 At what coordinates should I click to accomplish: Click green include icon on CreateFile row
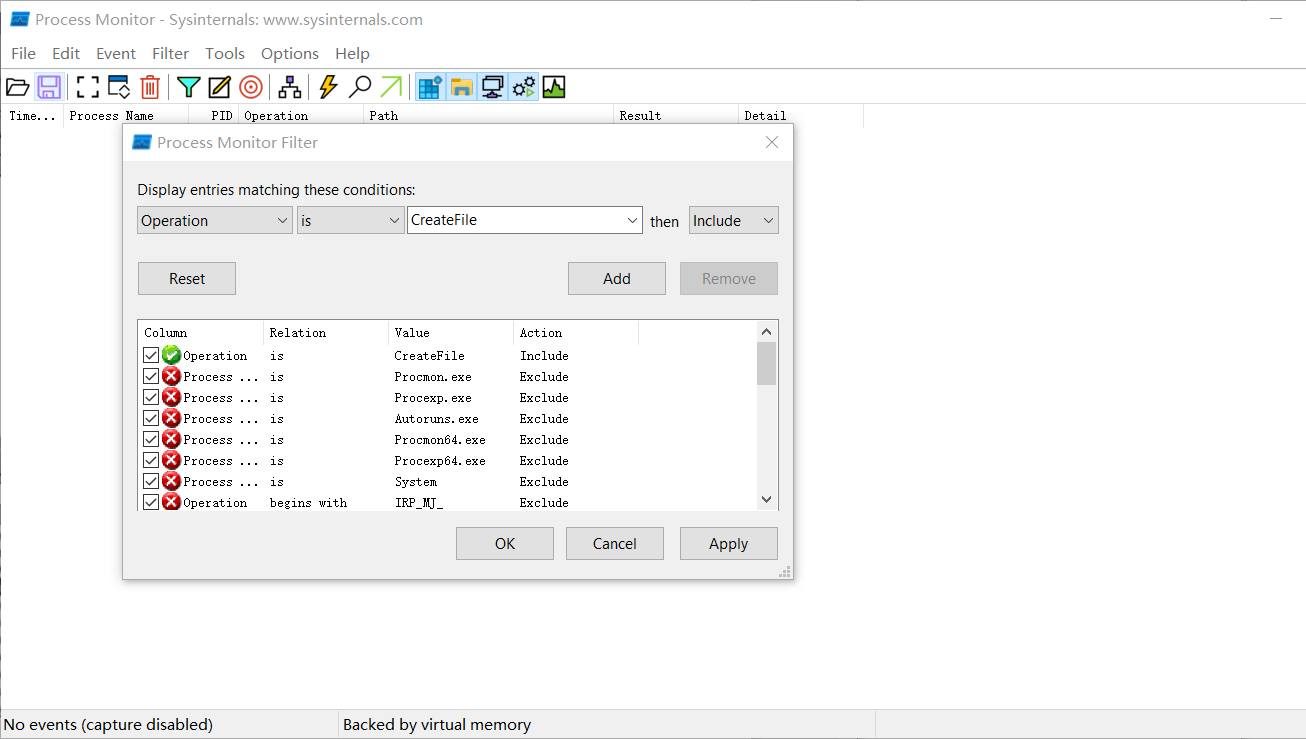[171, 355]
